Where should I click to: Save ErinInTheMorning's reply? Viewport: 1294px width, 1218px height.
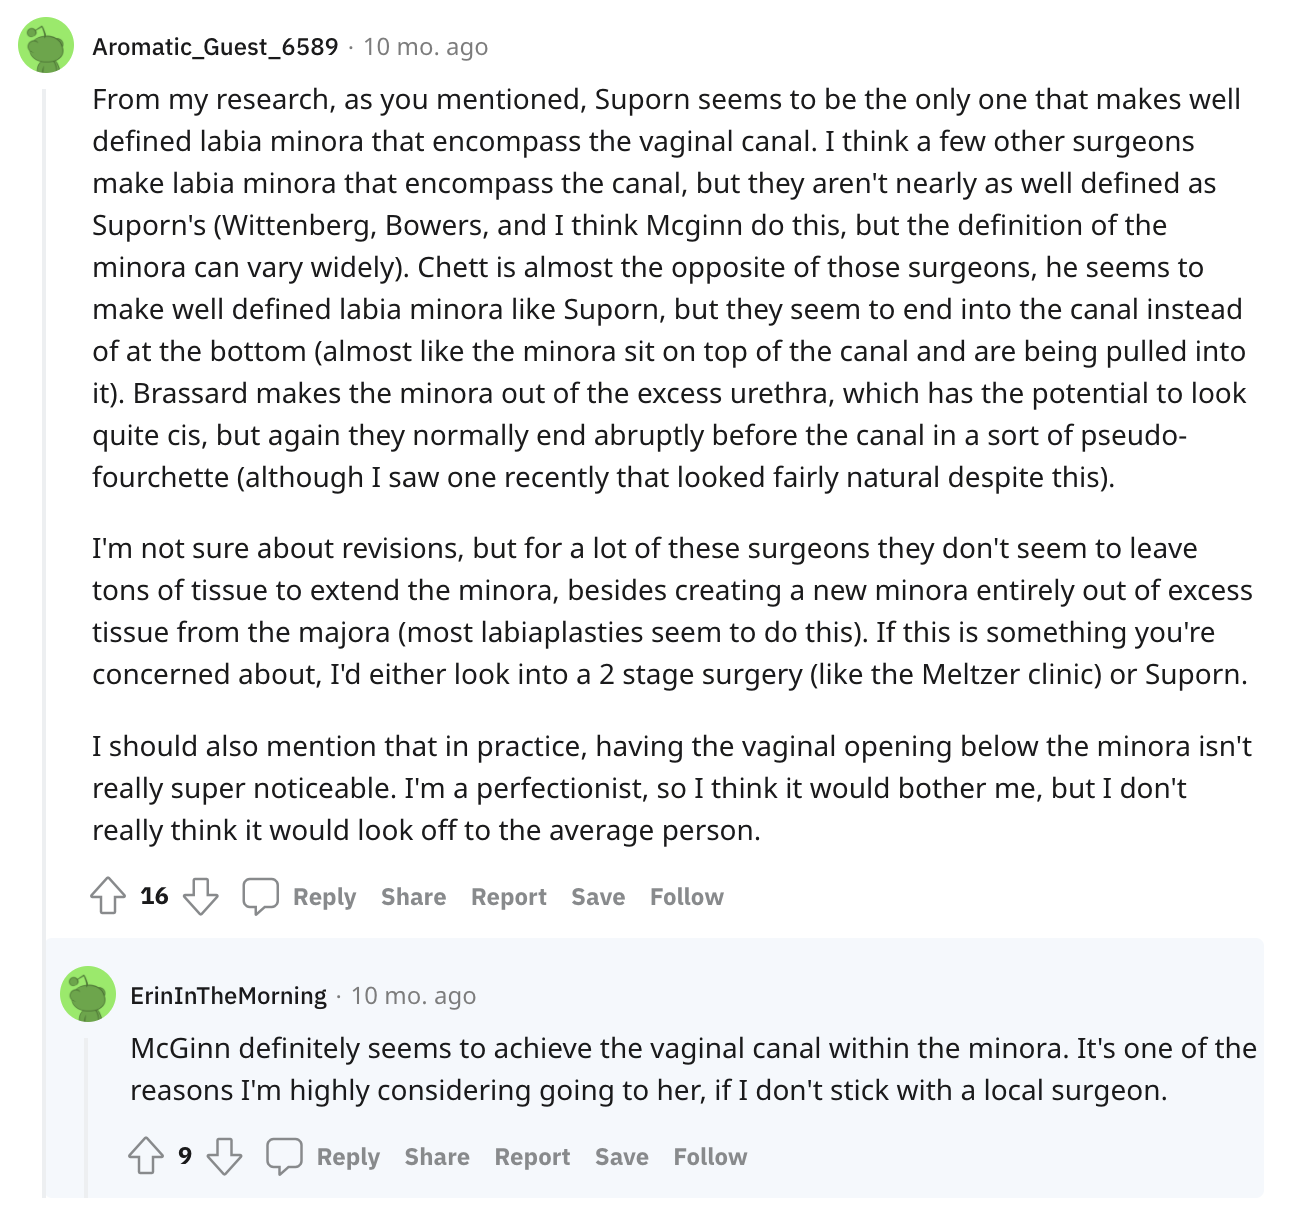621,1157
